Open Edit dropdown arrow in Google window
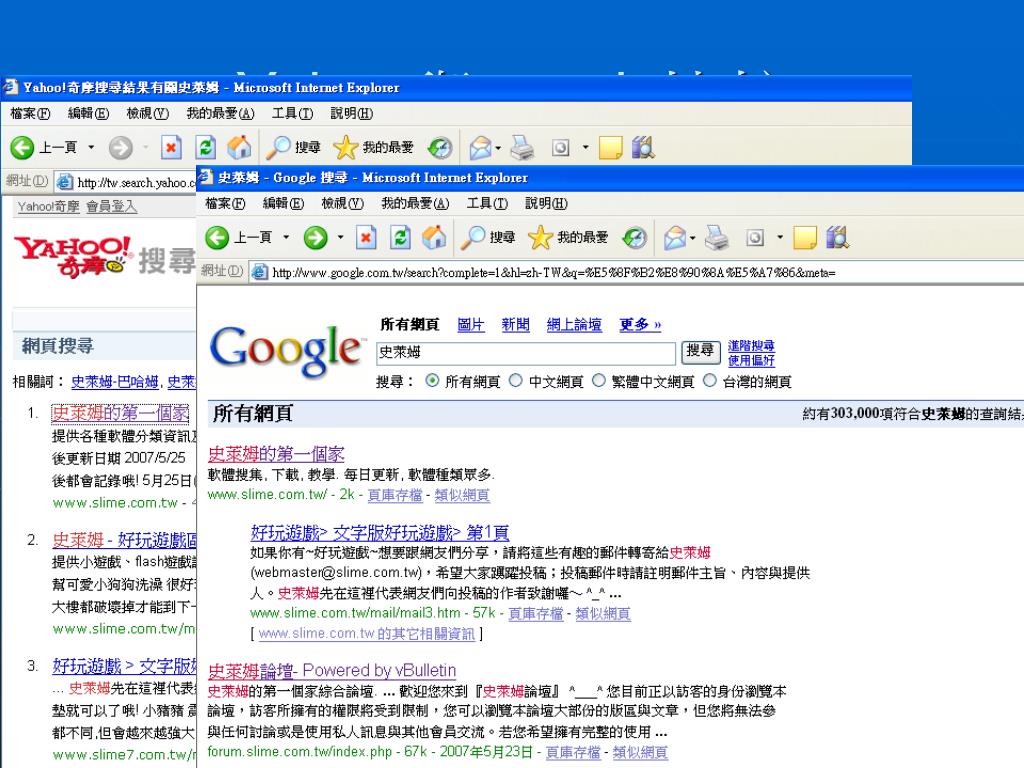This screenshot has width=1024, height=768. pyautogui.click(x=780, y=238)
